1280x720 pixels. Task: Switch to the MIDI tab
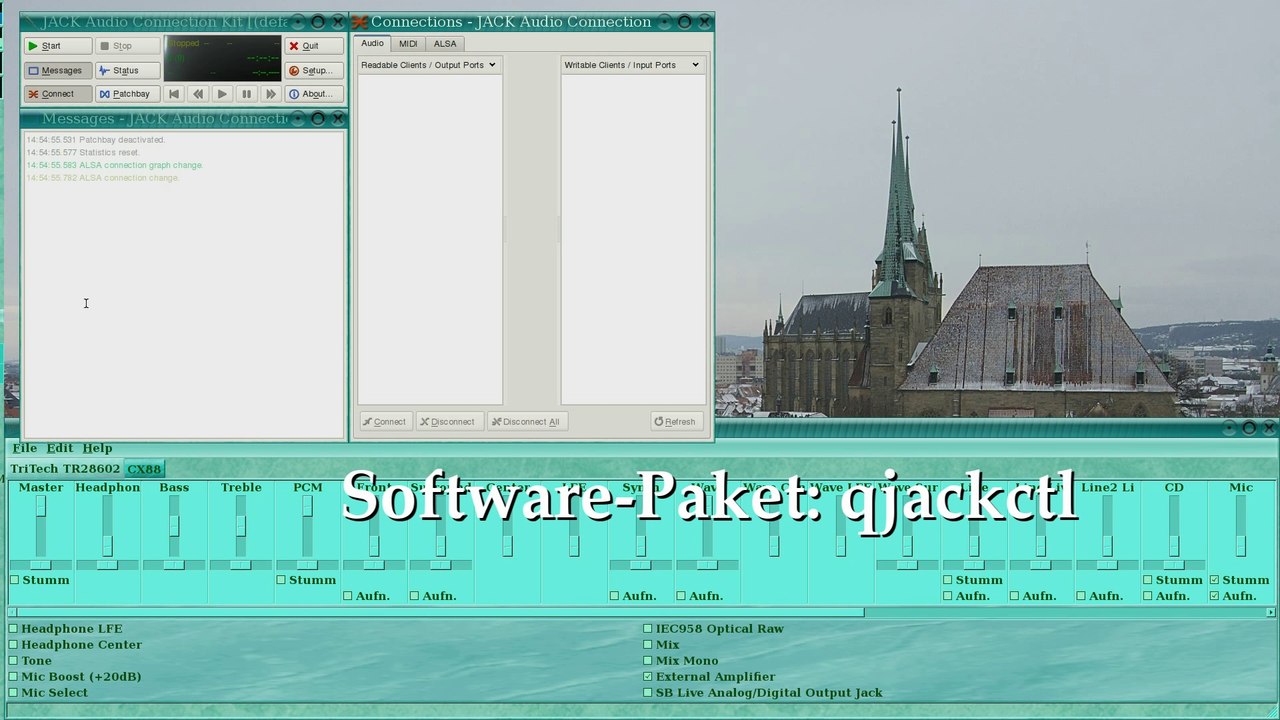(x=408, y=44)
